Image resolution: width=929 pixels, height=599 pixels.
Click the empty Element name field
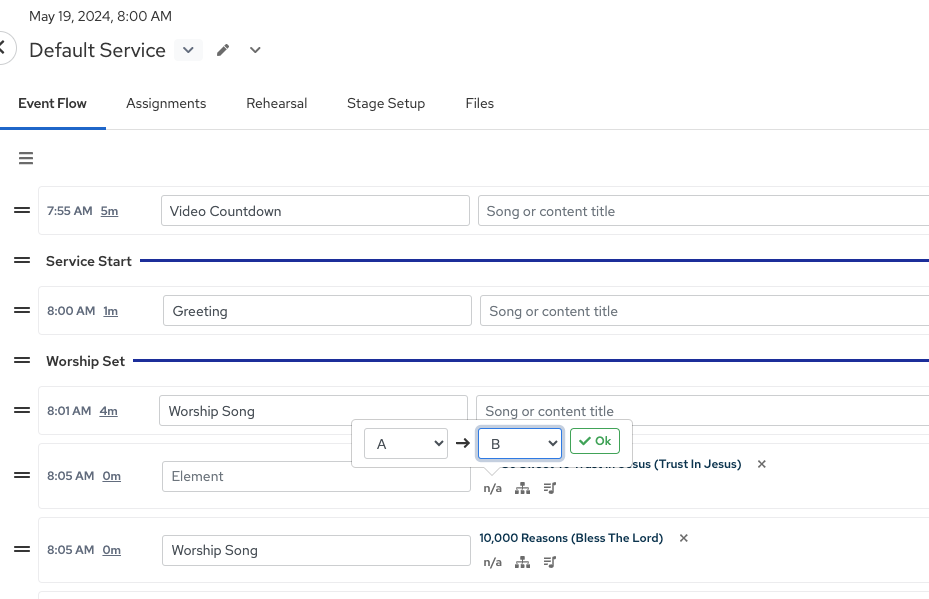click(315, 476)
